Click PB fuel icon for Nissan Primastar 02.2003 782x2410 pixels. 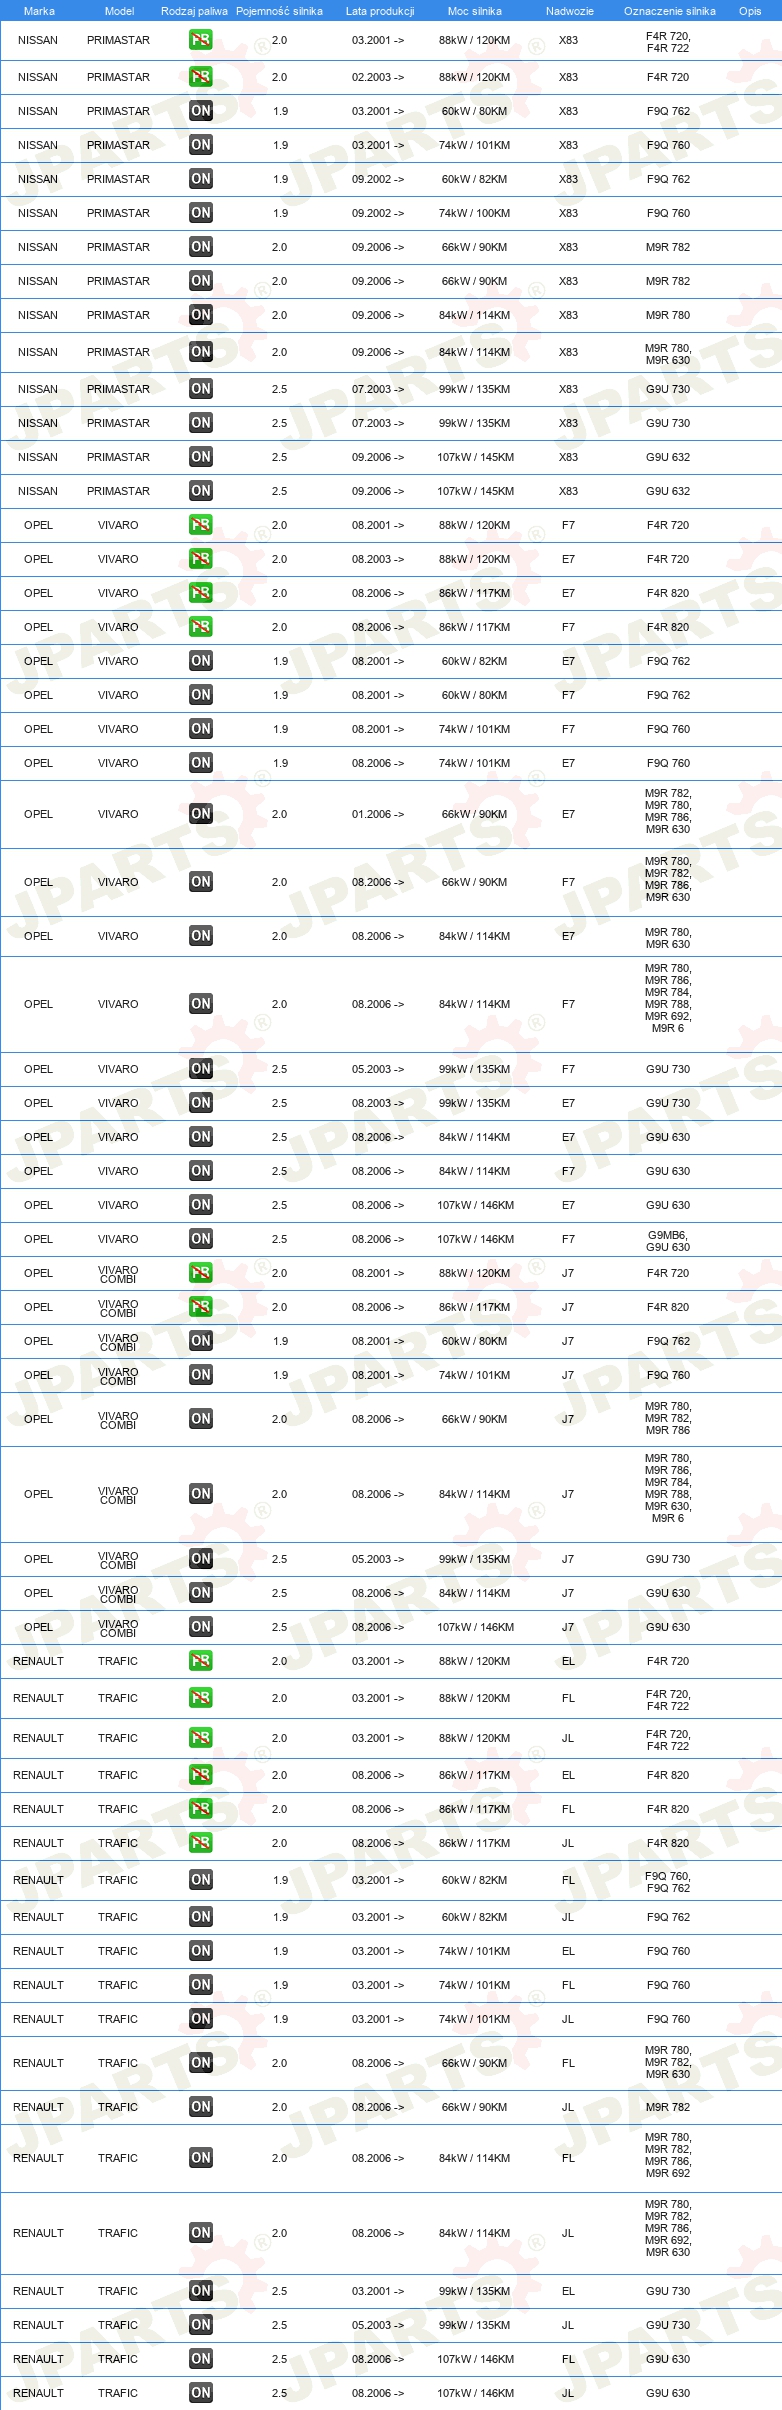pyautogui.click(x=201, y=77)
